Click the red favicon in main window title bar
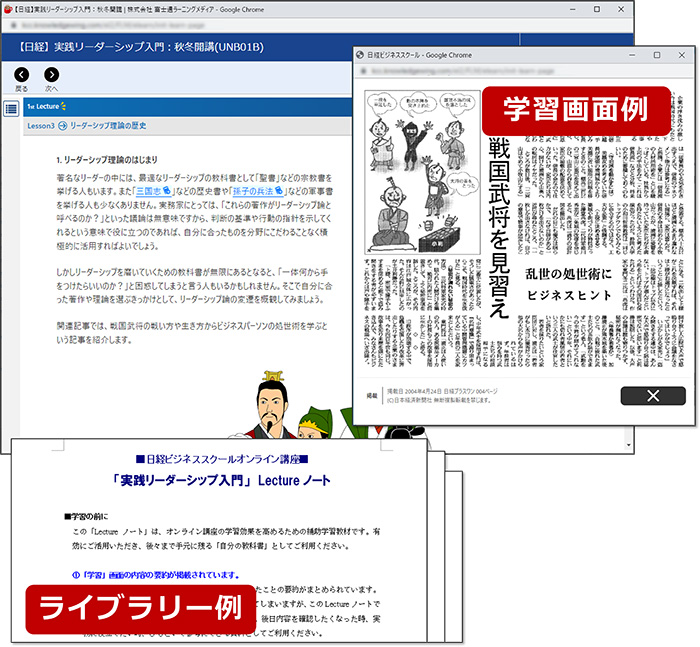 (8, 9)
